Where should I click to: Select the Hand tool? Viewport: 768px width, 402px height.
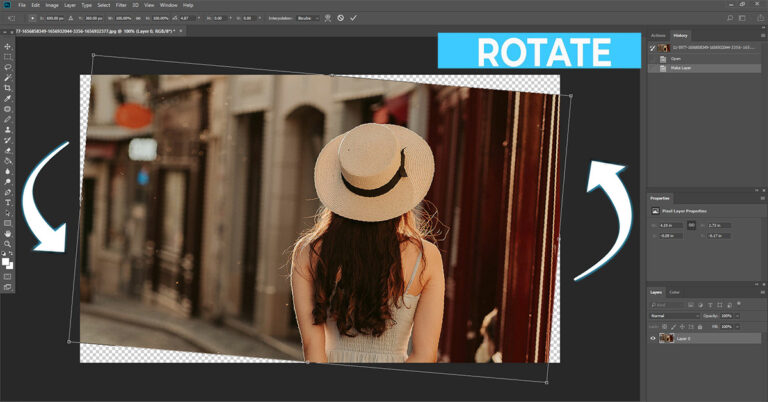point(8,233)
